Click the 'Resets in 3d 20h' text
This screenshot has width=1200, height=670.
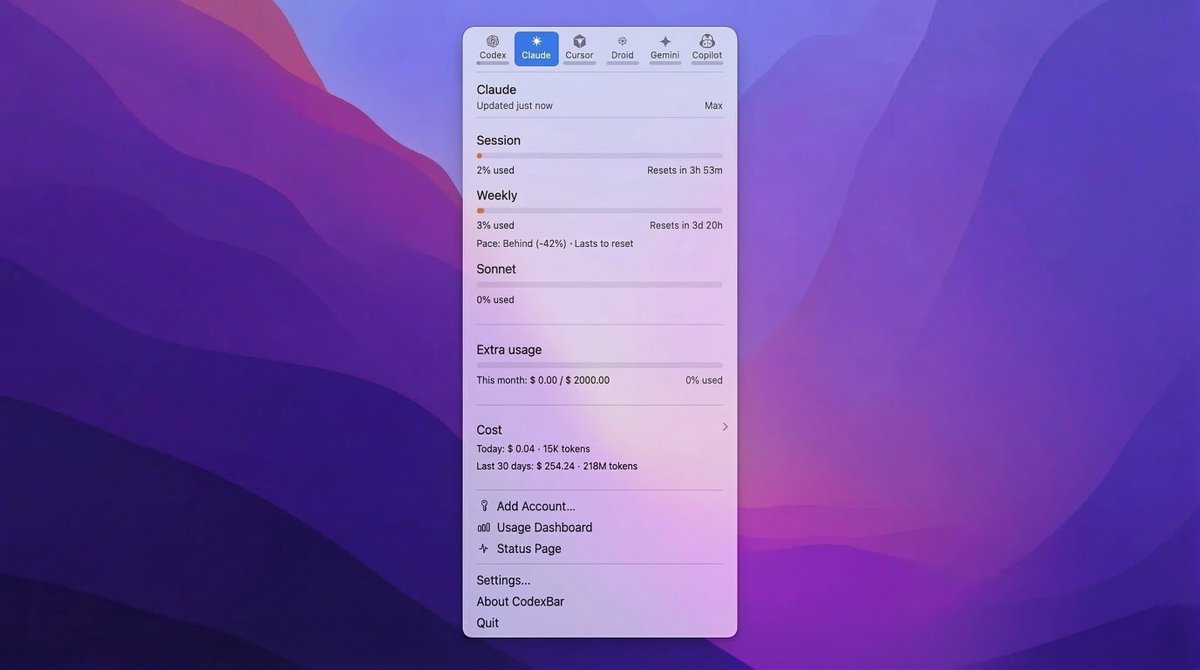[686, 225]
